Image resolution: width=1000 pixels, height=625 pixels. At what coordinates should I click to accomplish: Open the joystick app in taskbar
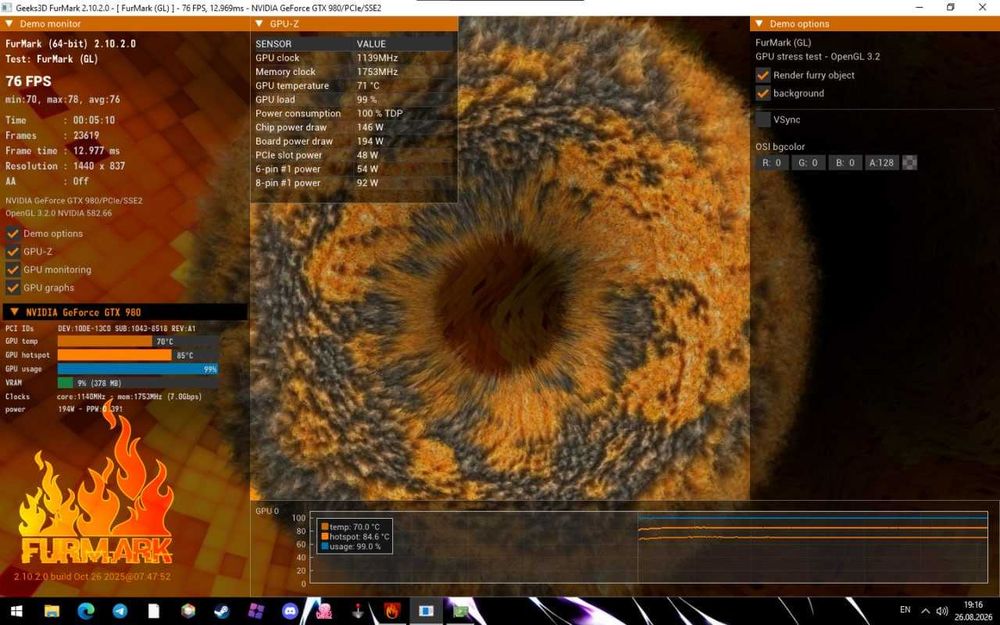(358, 611)
